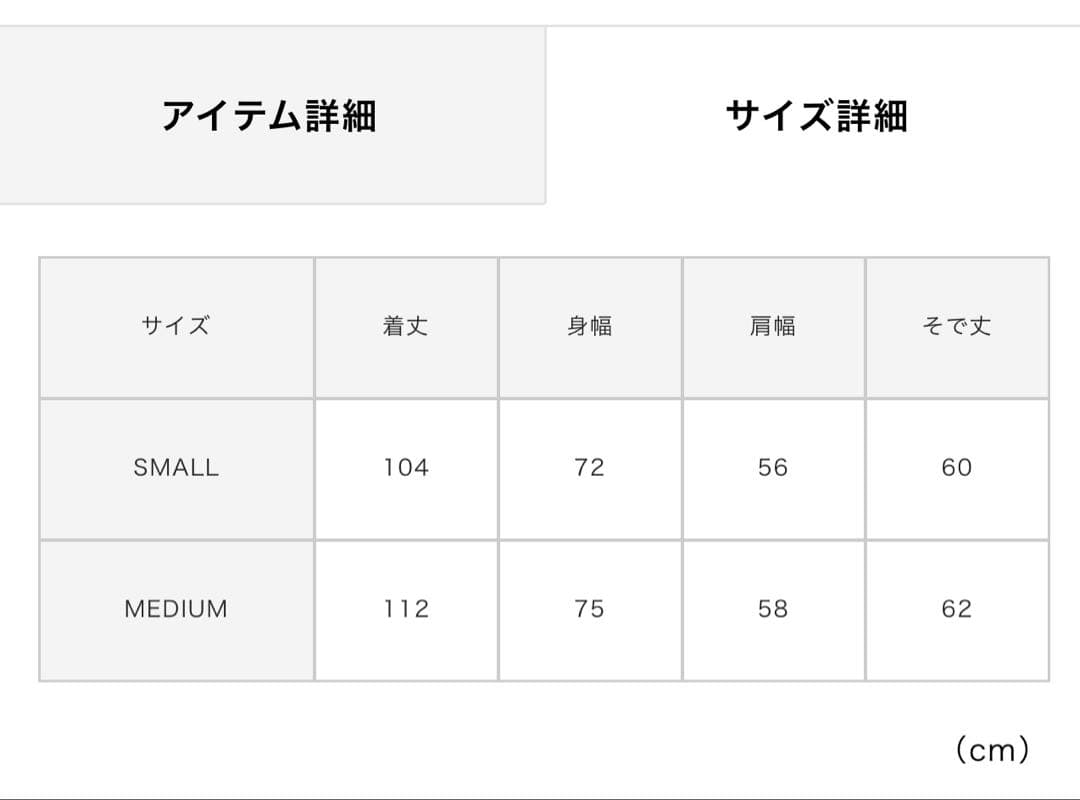Select the 身幅 header cell

(589, 326)
